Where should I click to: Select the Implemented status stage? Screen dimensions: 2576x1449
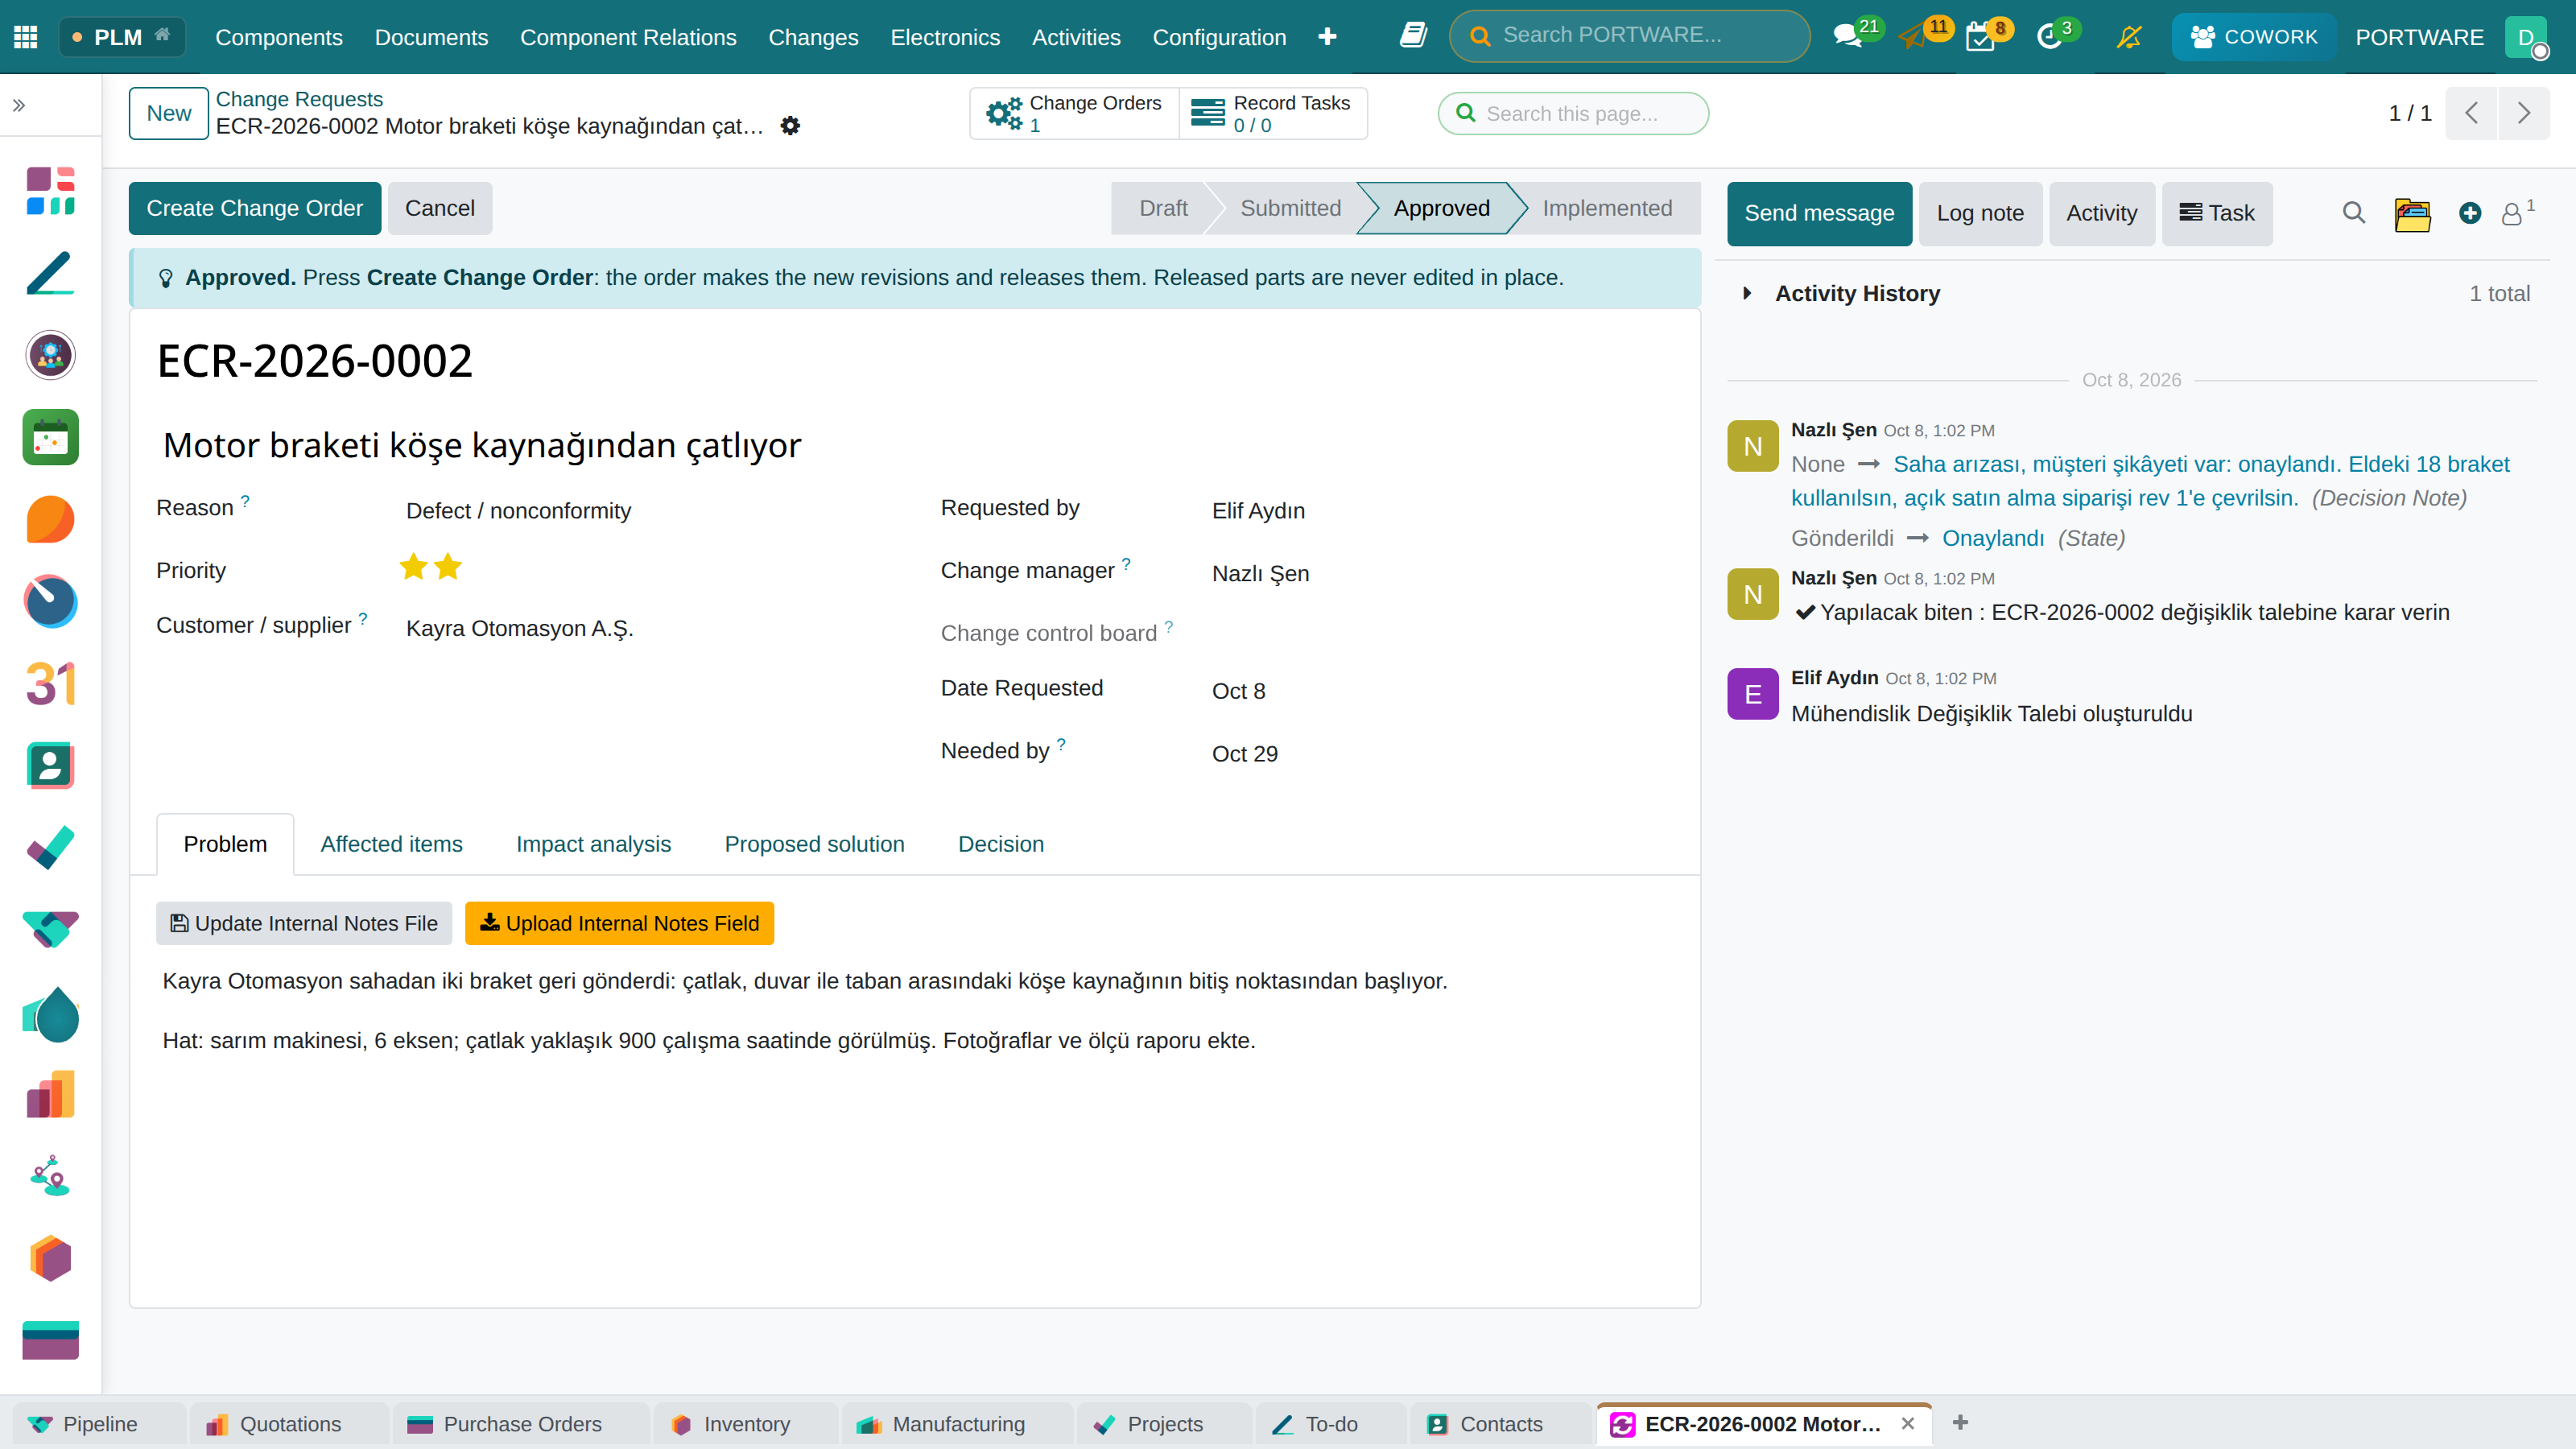click(x=1606, y=208)
